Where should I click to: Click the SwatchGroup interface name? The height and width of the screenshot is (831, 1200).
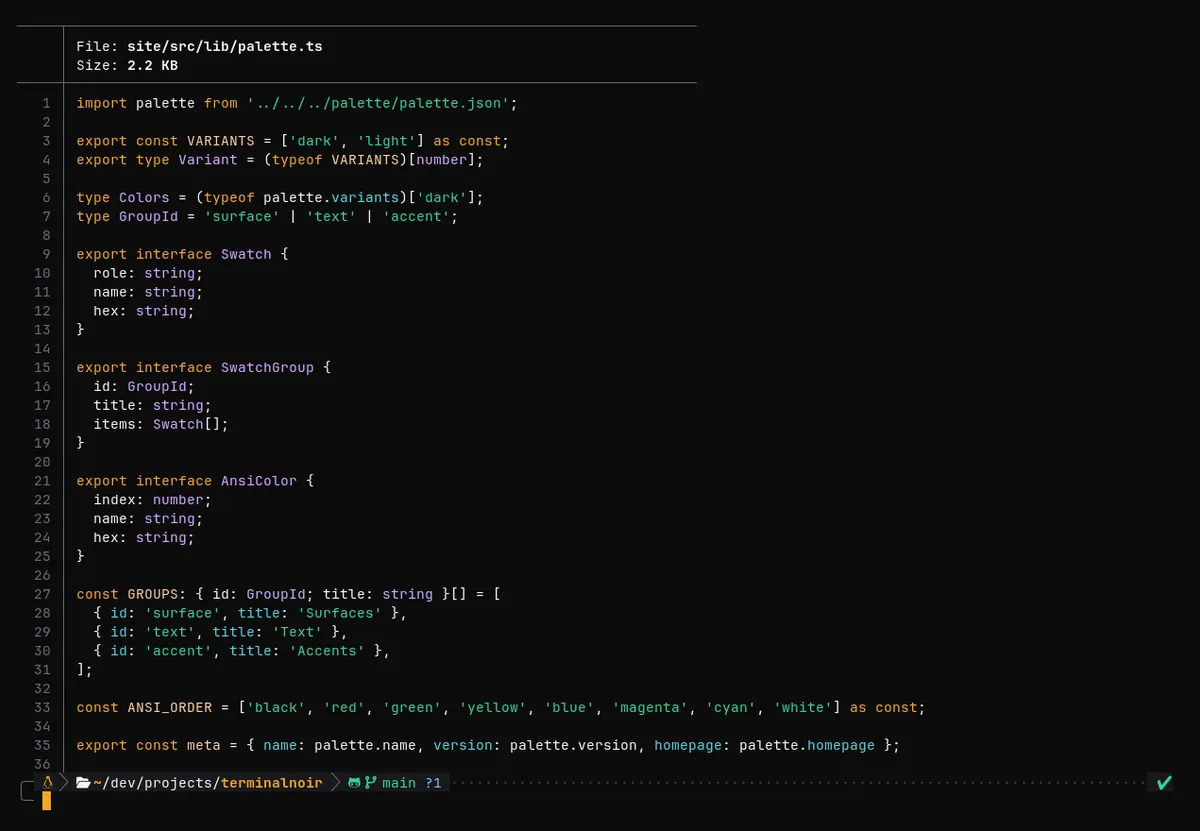point(267,367)
